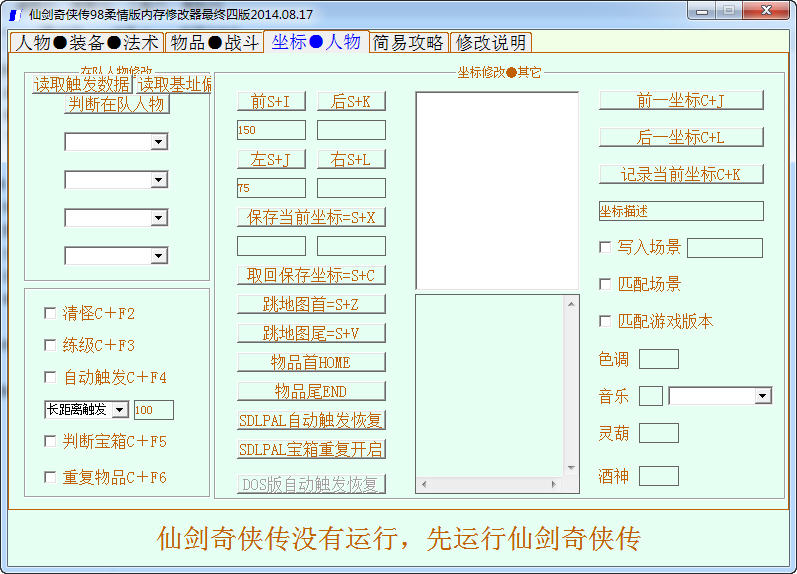This screenshot has width=797, height=574.
Task: Click 读取触发数据 button
Action: (82, 84)
